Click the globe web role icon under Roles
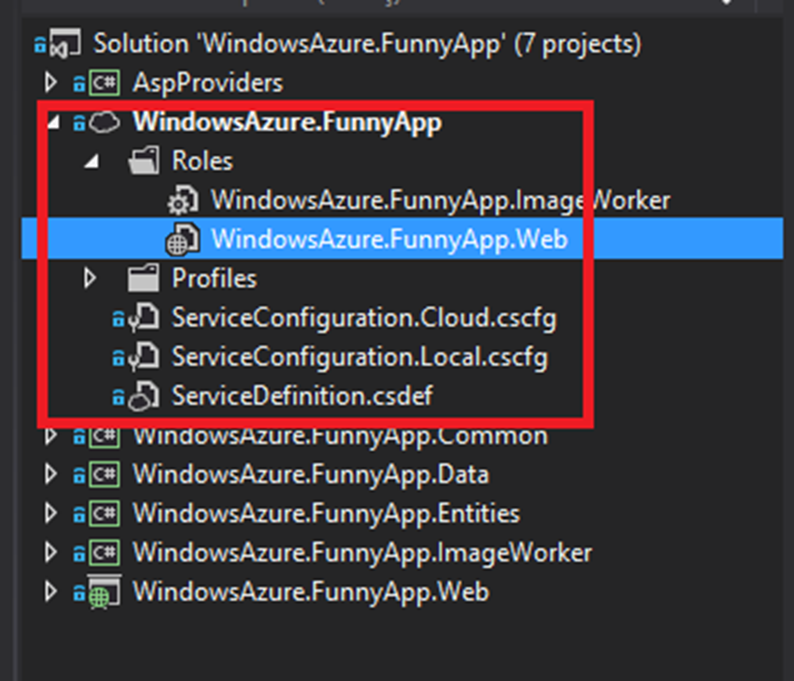This screenshot has width=794, height=681. (x=183, y=239)
